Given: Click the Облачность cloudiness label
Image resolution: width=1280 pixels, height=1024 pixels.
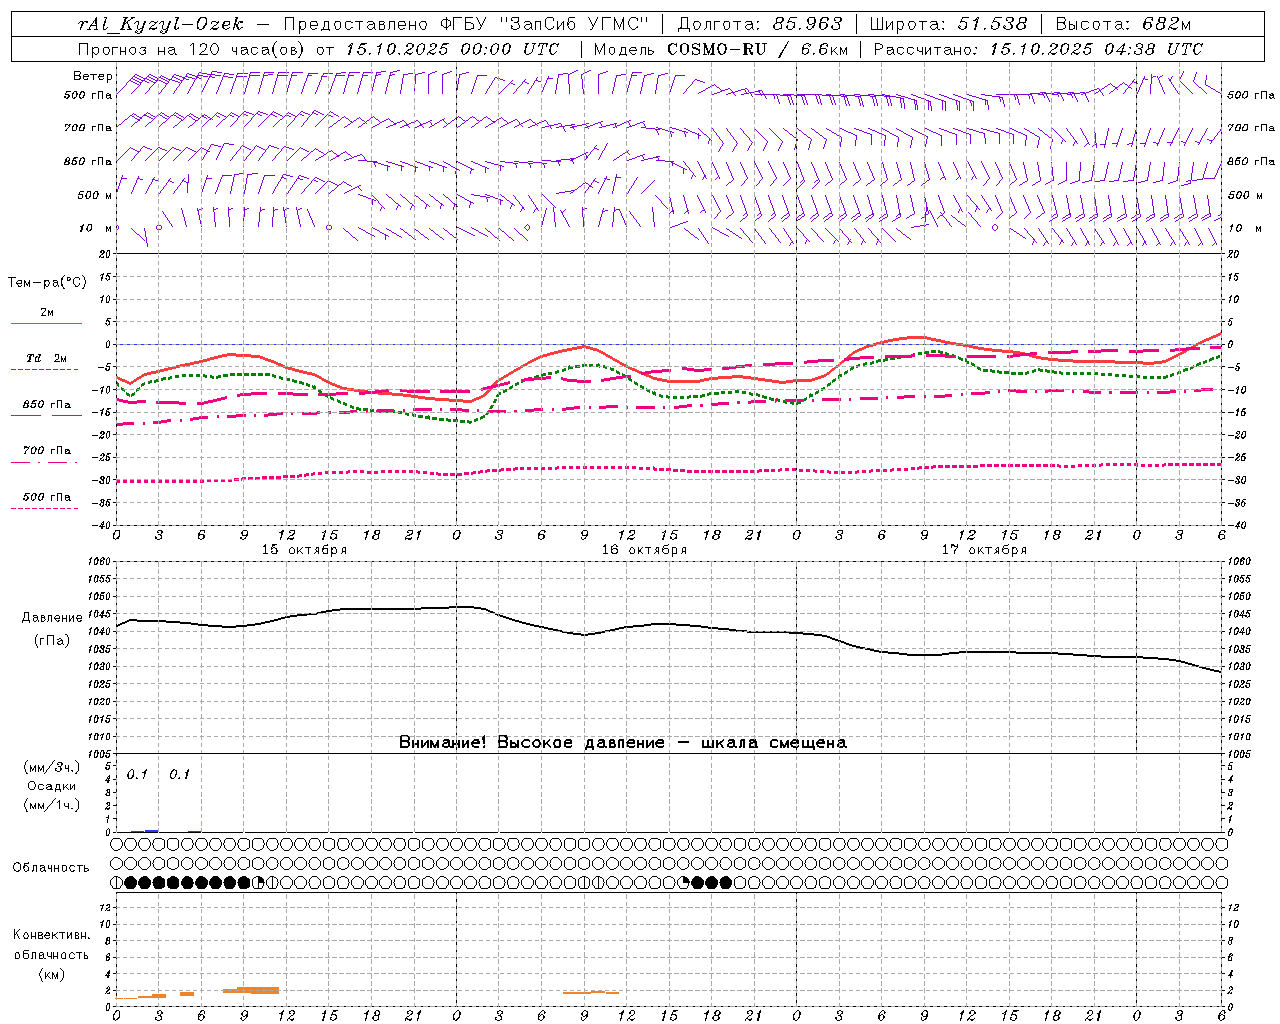Looking at the screenshot, I should [x=51, y=868].
